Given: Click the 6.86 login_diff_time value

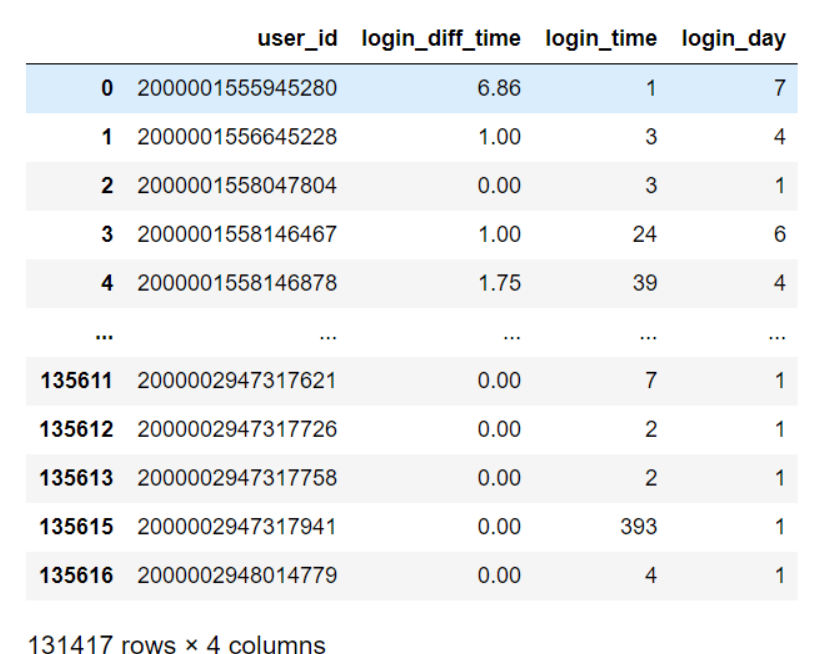Looking at the screenshot, I should (499, 88).
